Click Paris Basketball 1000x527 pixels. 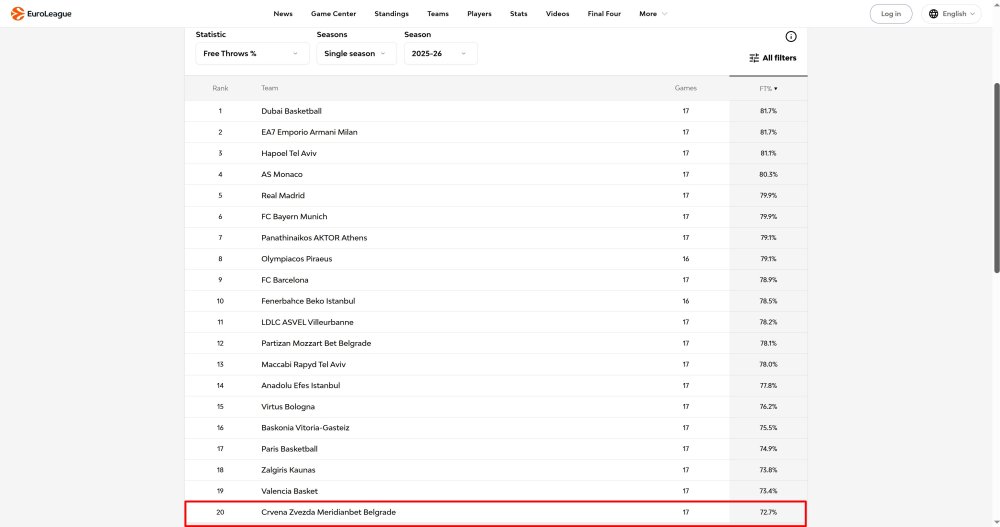click(289, 449)
